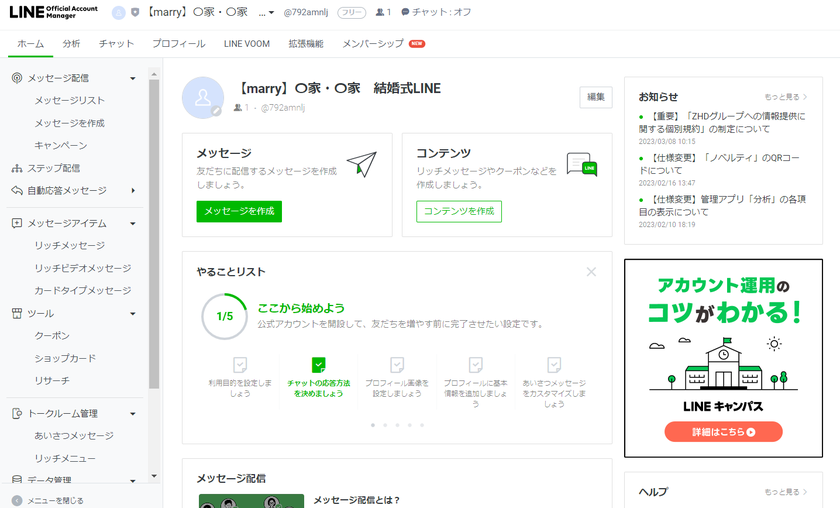Select the プロフィール画像を設定しましょう step
Image resolution: width=840 pixels, height=508 pixels.
click(397, 377)
